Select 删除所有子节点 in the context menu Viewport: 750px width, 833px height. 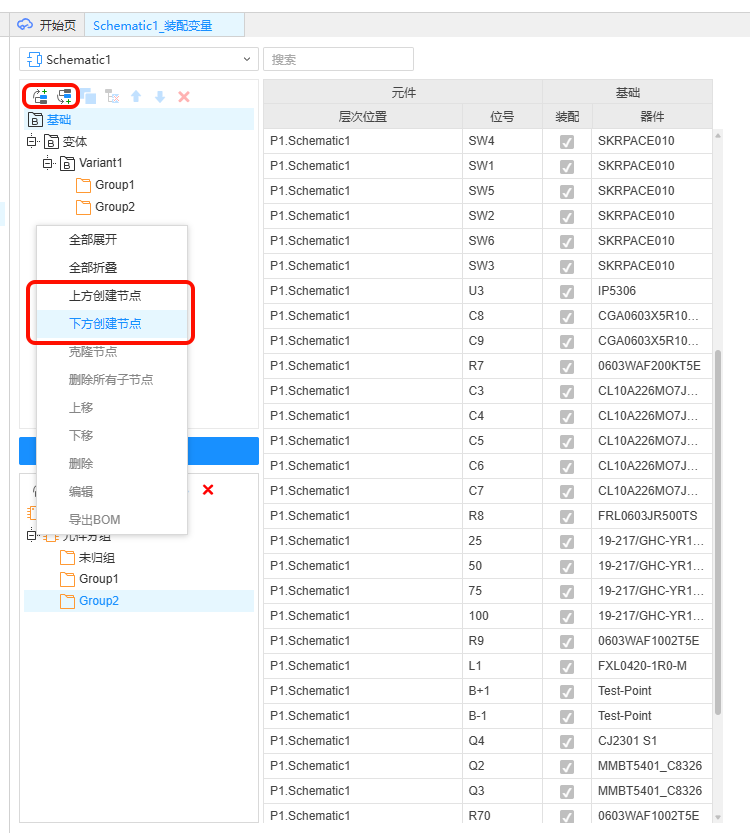[111, 379]
